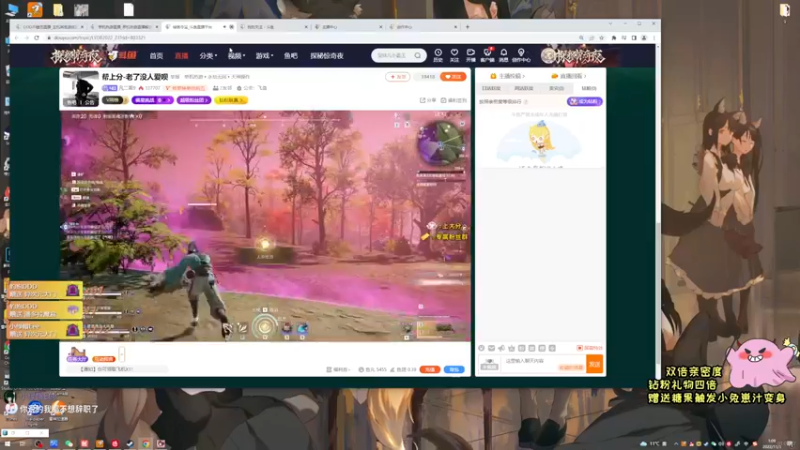Image resolution: width=800 pixels, height=450 pixels.
Task: Click the chat message input field
Action: 543,364
